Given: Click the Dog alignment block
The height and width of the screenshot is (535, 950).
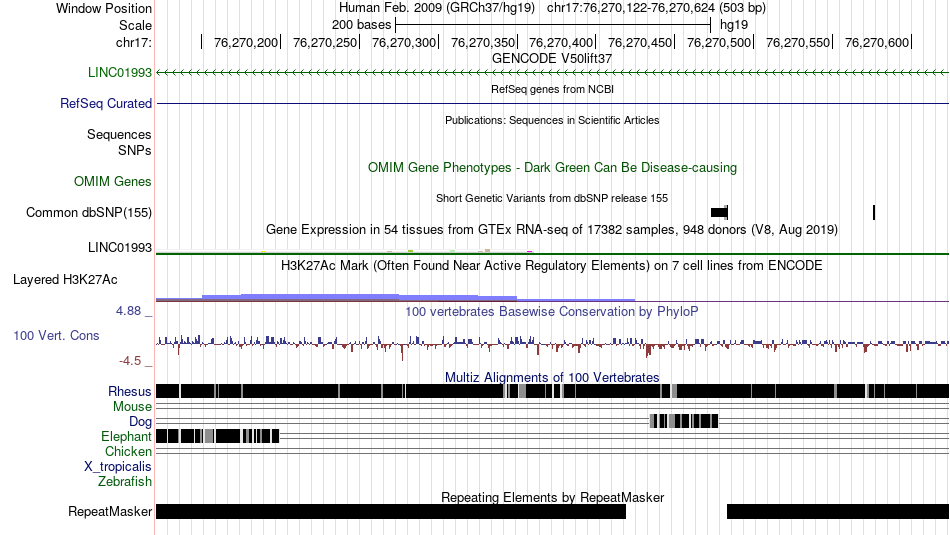Looking at the screenshot, I should (x=684, y=421).
